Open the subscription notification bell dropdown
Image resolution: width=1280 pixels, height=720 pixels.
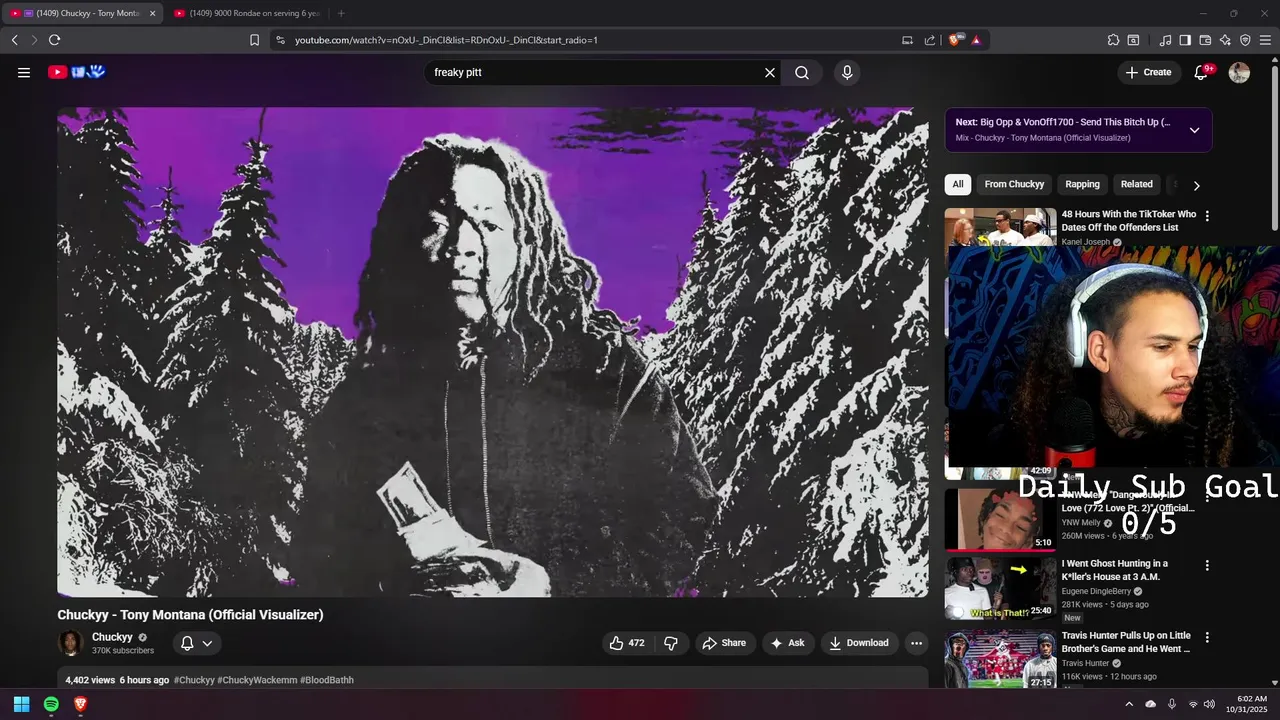(x=196, y=643)
